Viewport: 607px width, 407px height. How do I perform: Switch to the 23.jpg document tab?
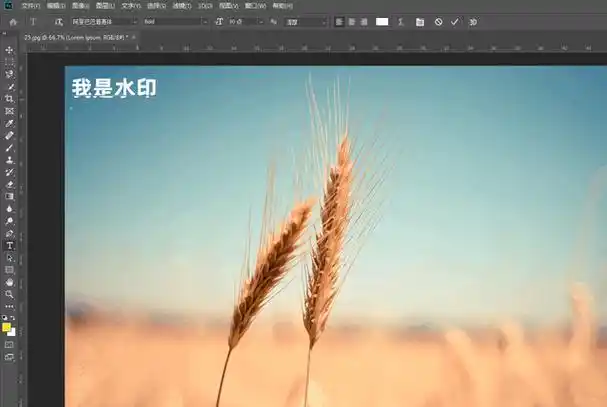[x=75, y=37]
